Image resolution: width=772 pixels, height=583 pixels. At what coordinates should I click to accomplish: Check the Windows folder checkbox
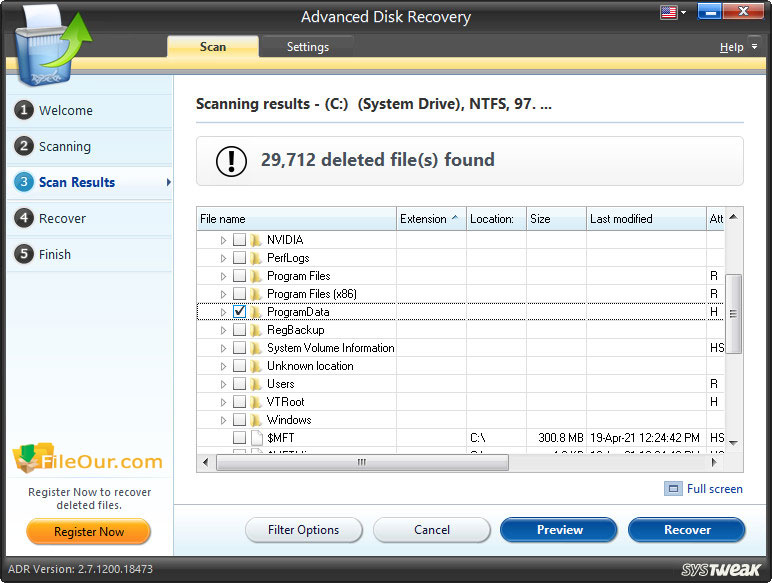[239, 420]
